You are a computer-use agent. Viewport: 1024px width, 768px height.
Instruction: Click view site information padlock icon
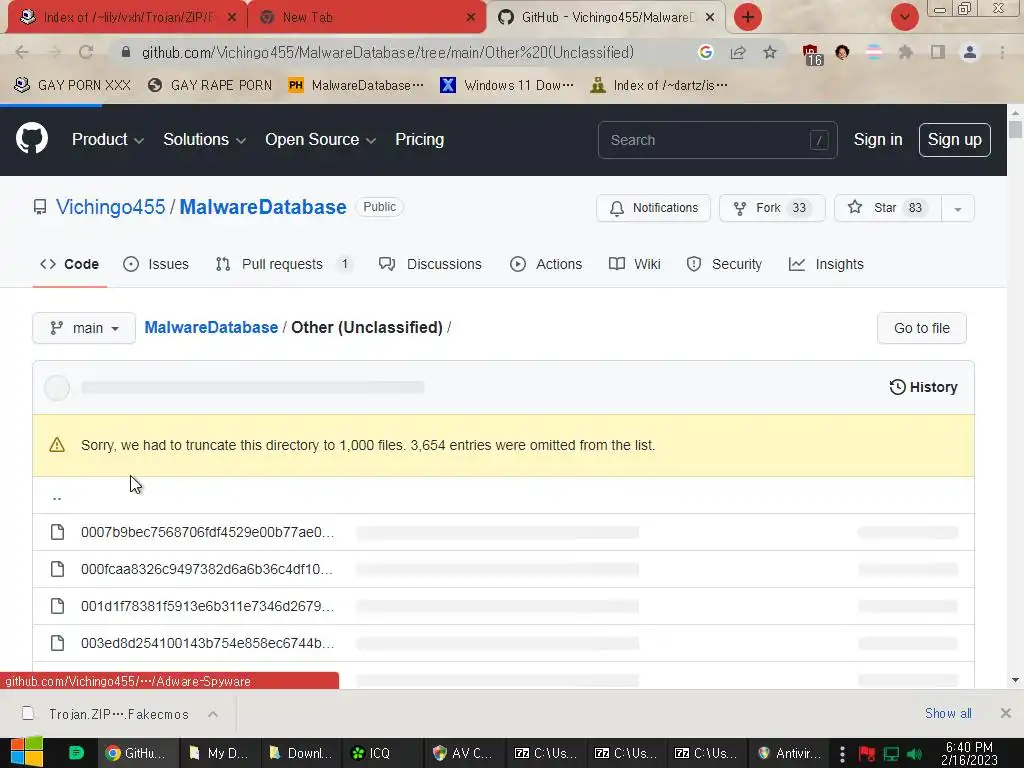(x=126, y=52)
